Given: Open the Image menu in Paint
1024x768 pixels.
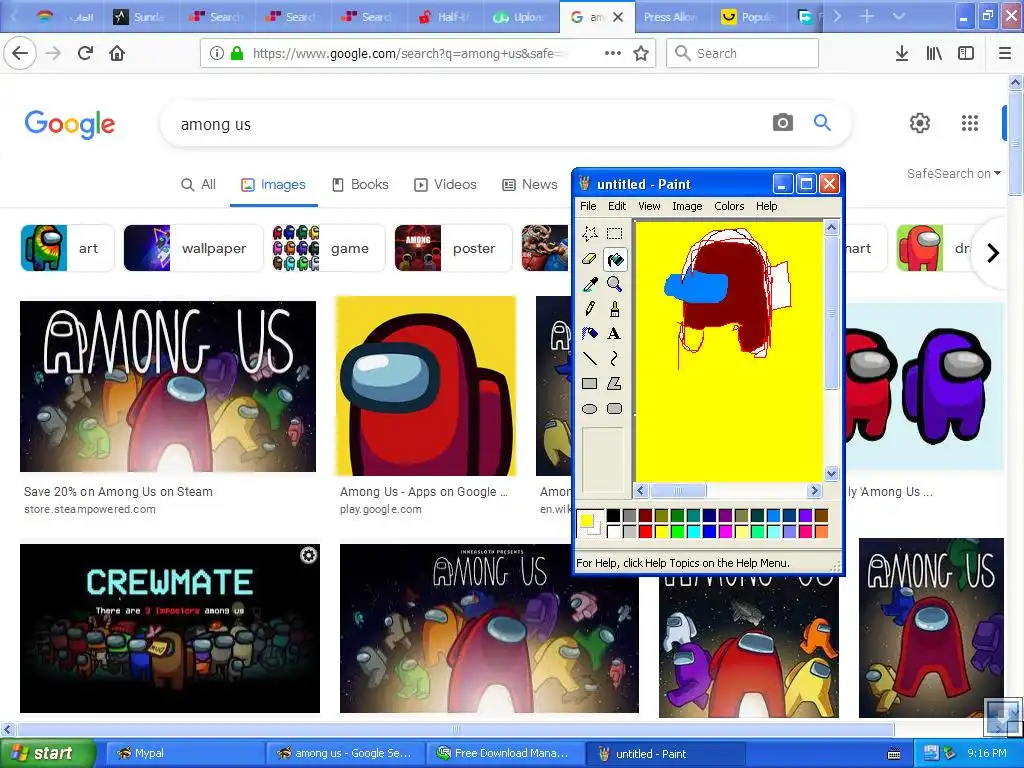Looking at the screenshot, I should tap(687, 206).
